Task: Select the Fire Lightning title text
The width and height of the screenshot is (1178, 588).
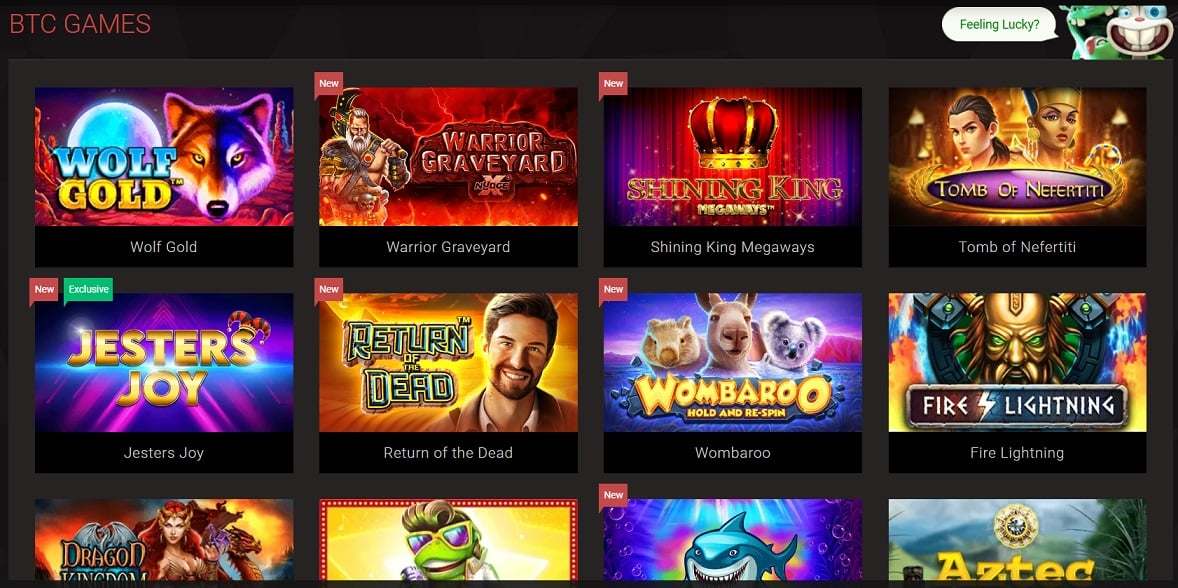Action: click(x=1017, y=453)
